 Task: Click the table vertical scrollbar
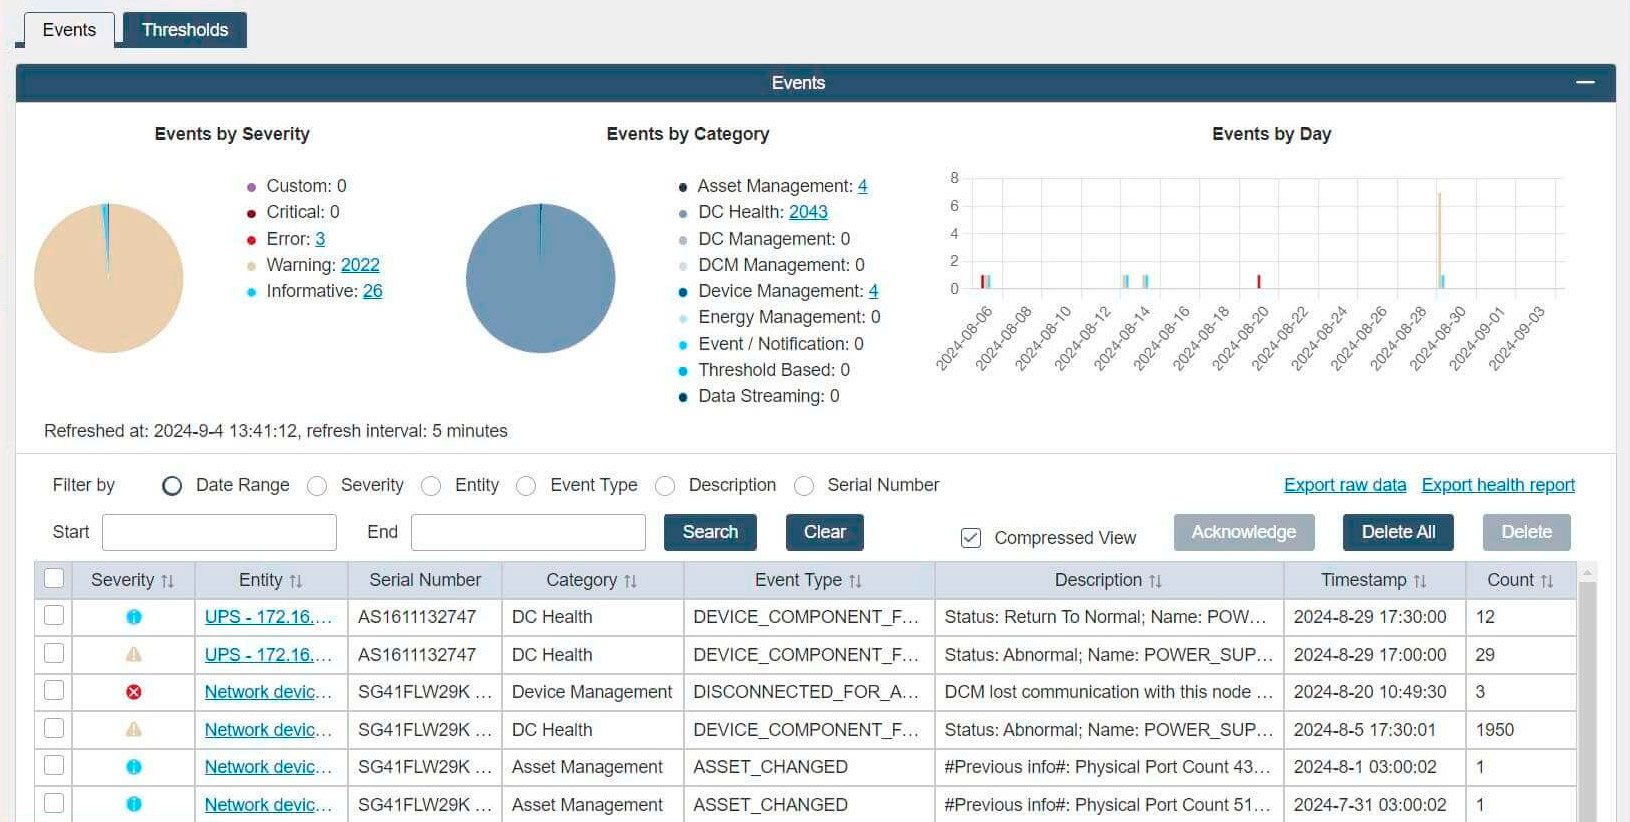(x=1587, y=700)
